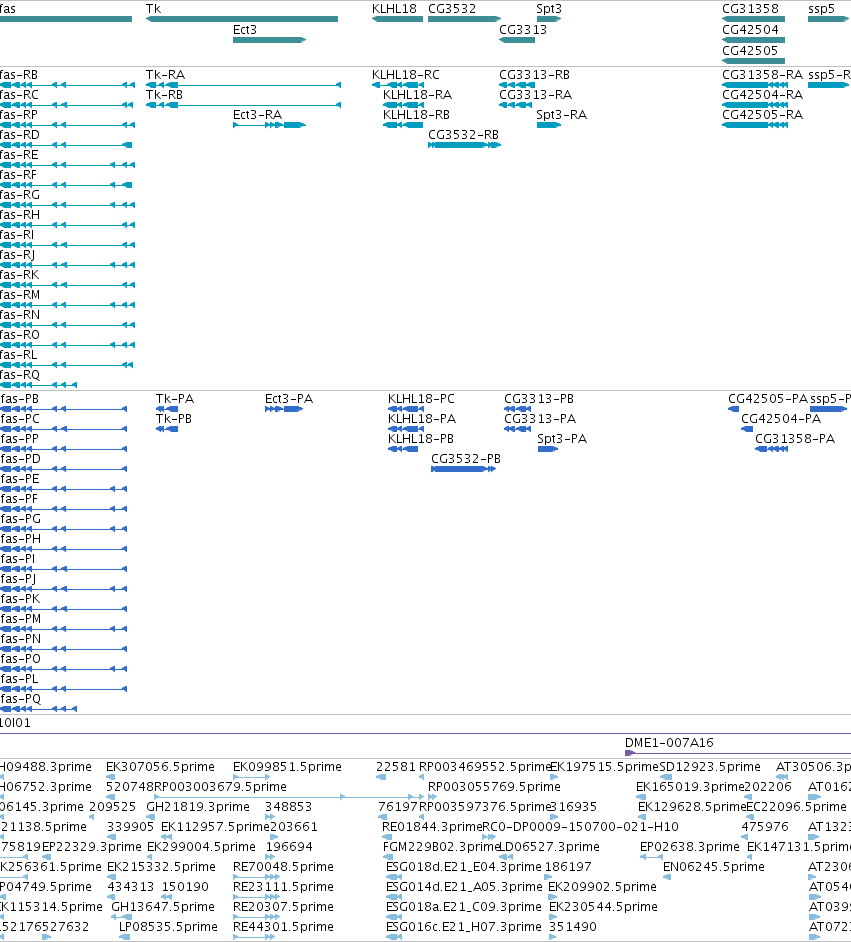Click the fas-PH protein label
851x942 pixels.
(21, 539)
